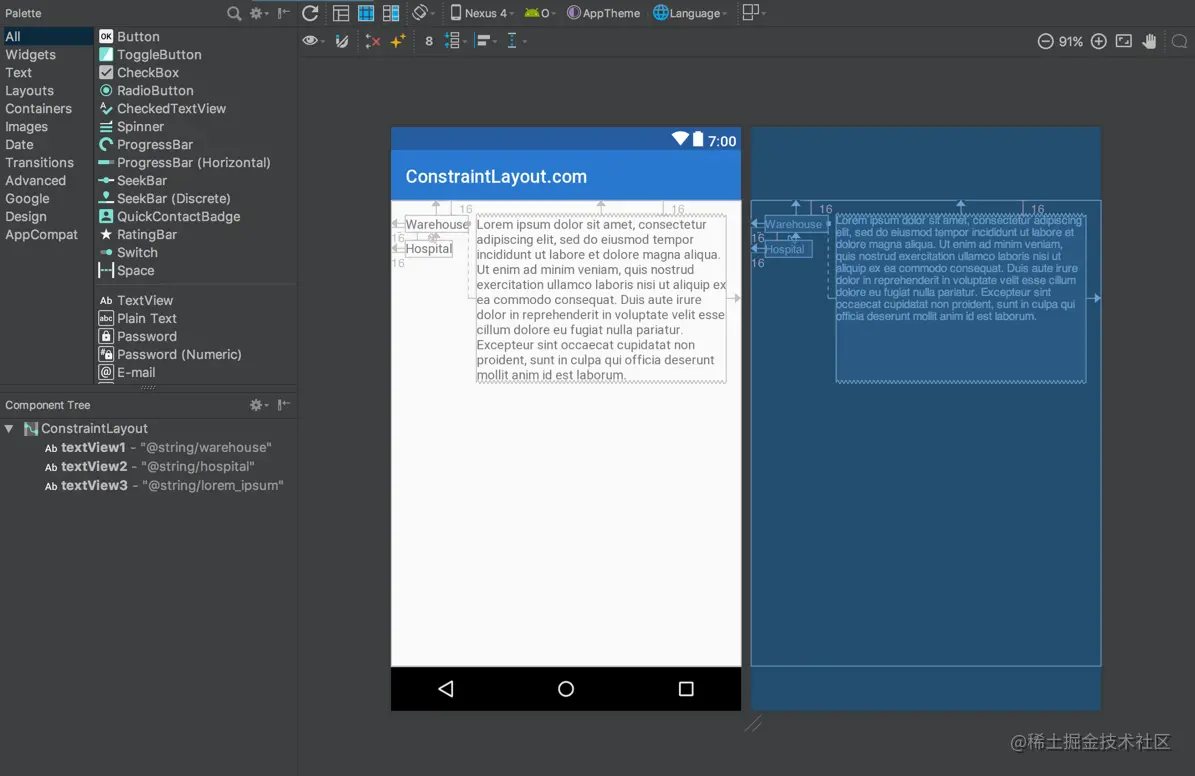Click Infer Constraints magic wand icon
Screen dimensions: 1195x776
398,41
